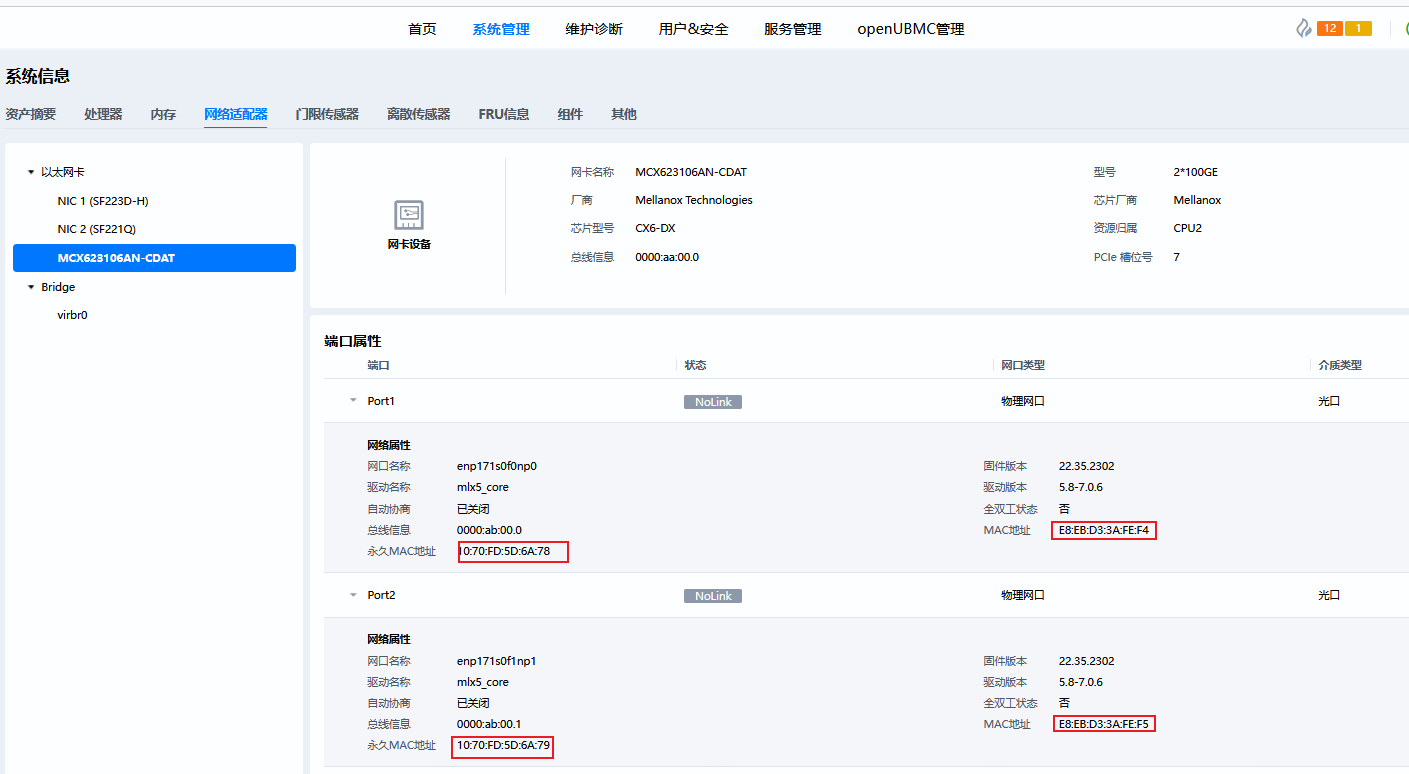Switch to the FRU信息 tab

[x=504, y=114]
